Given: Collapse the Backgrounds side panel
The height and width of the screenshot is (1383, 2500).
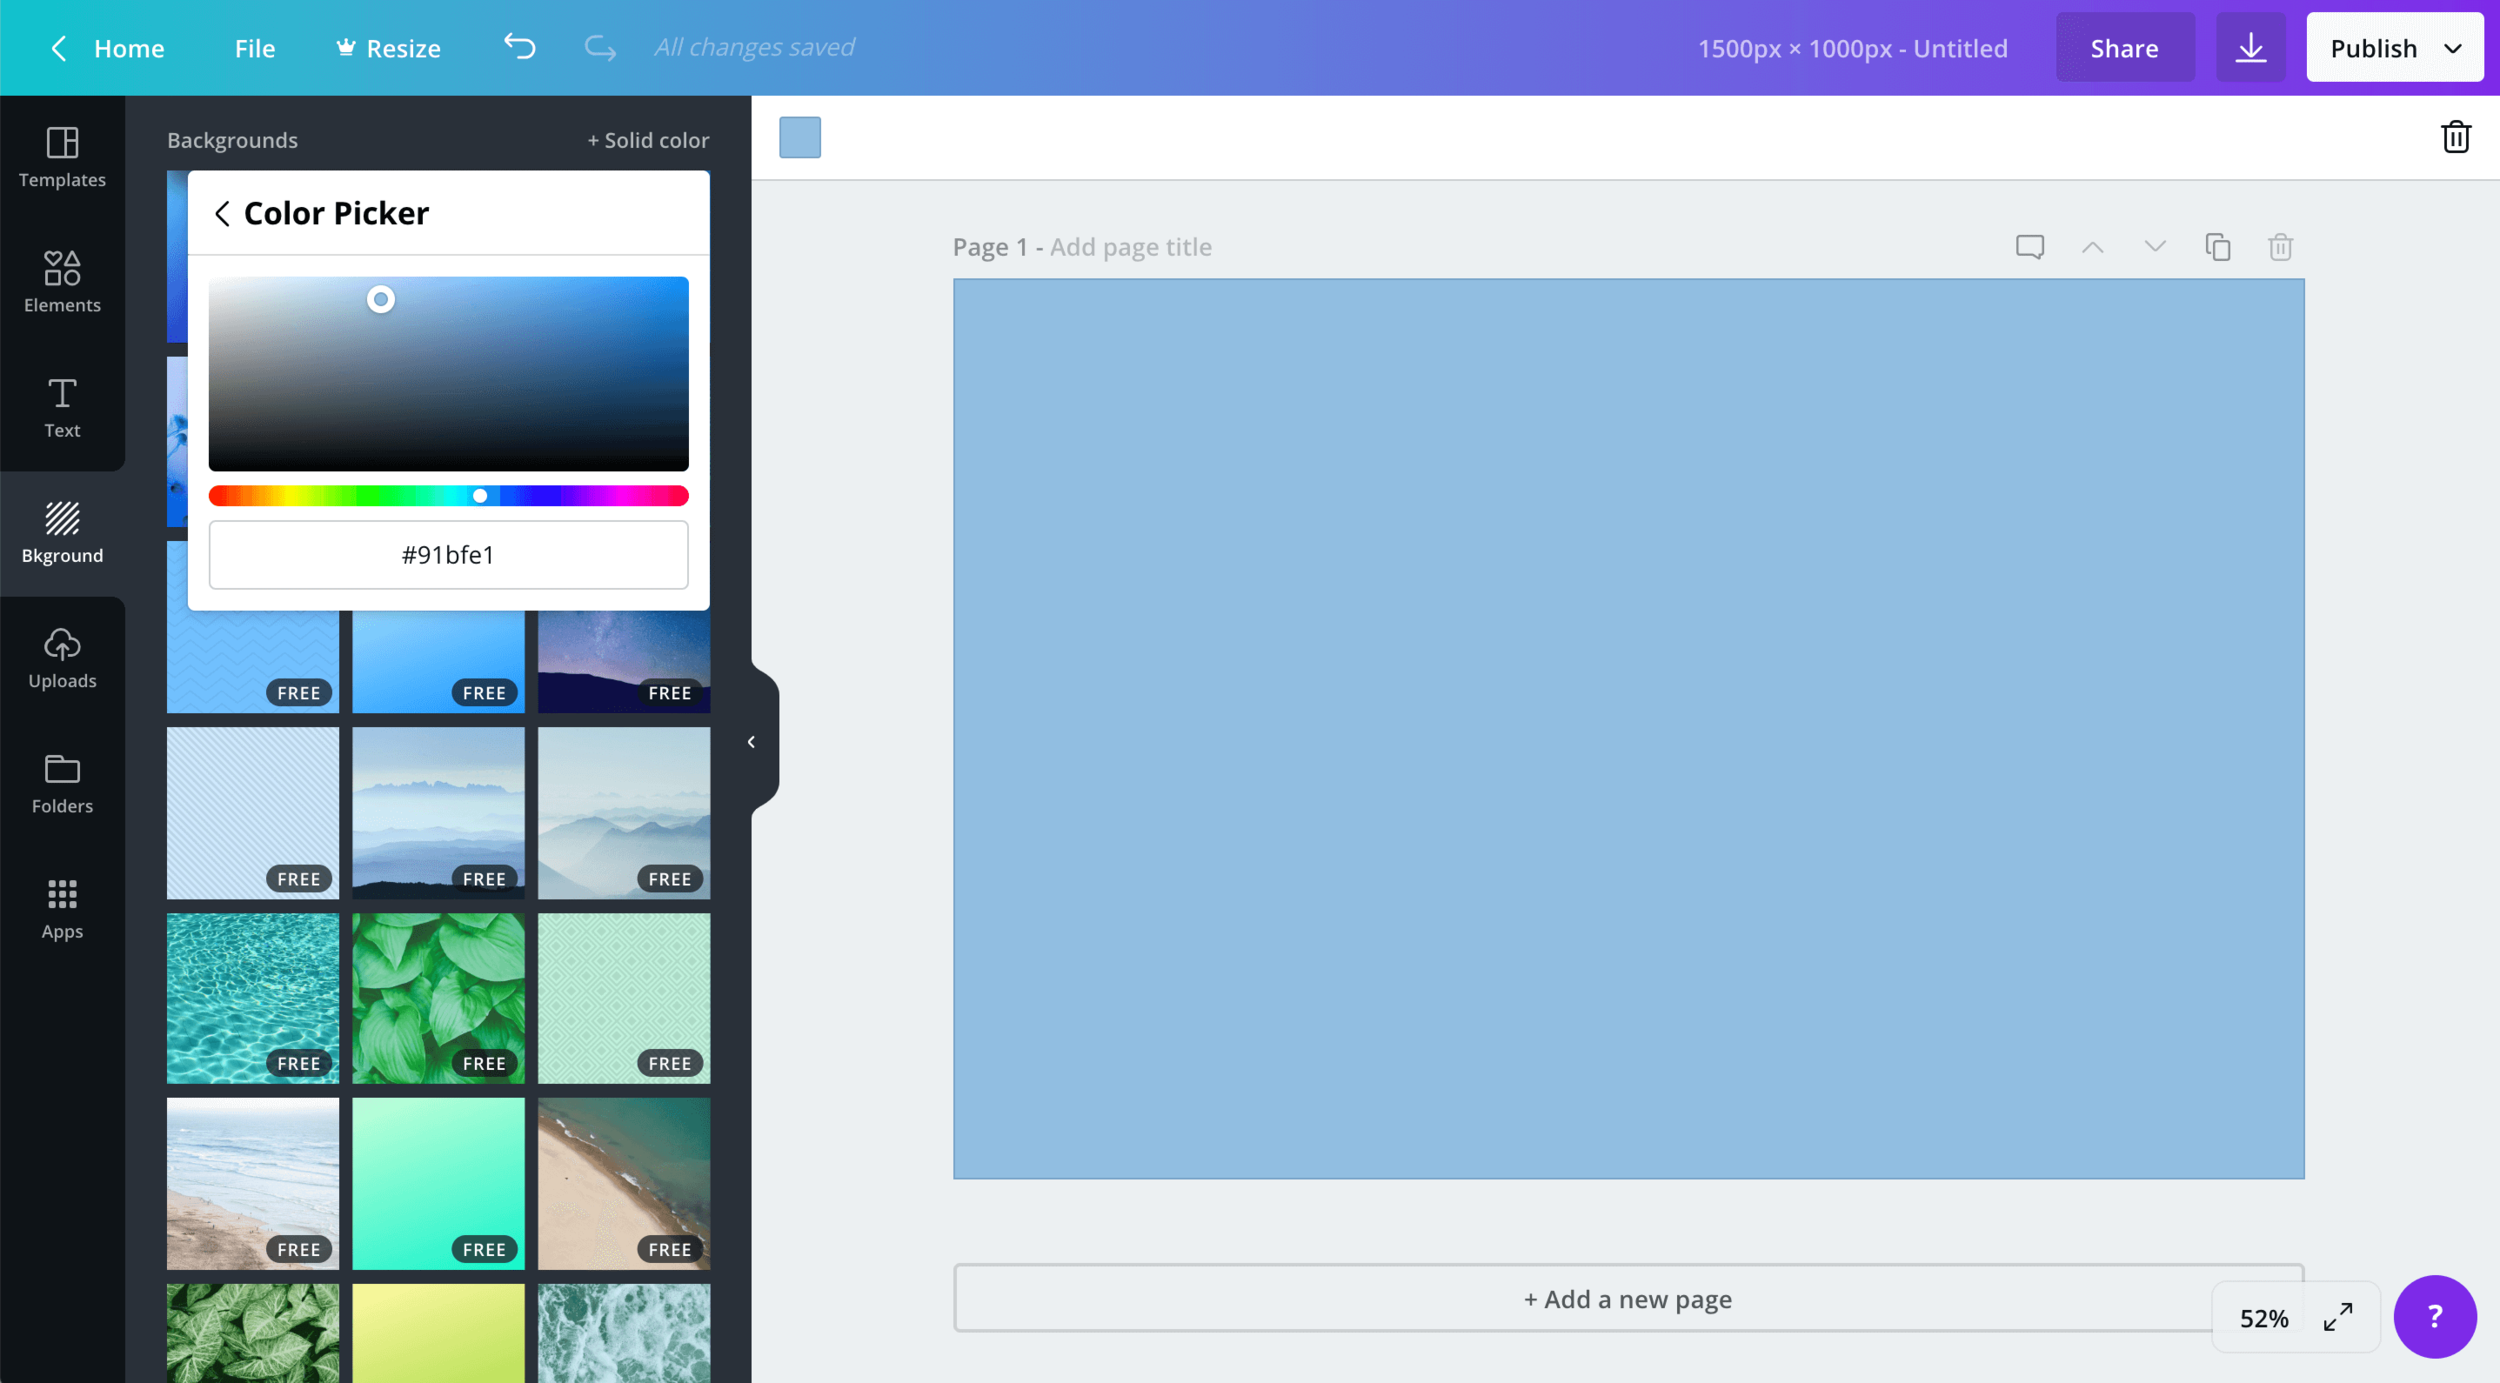Looking at the screenshot, I should coord(751,741).
